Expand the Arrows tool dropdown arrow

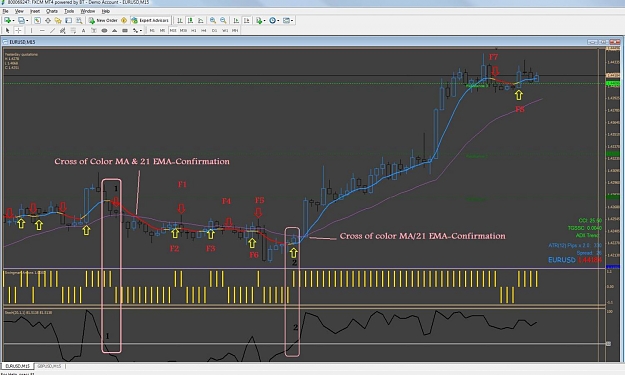tap(141, 30)
